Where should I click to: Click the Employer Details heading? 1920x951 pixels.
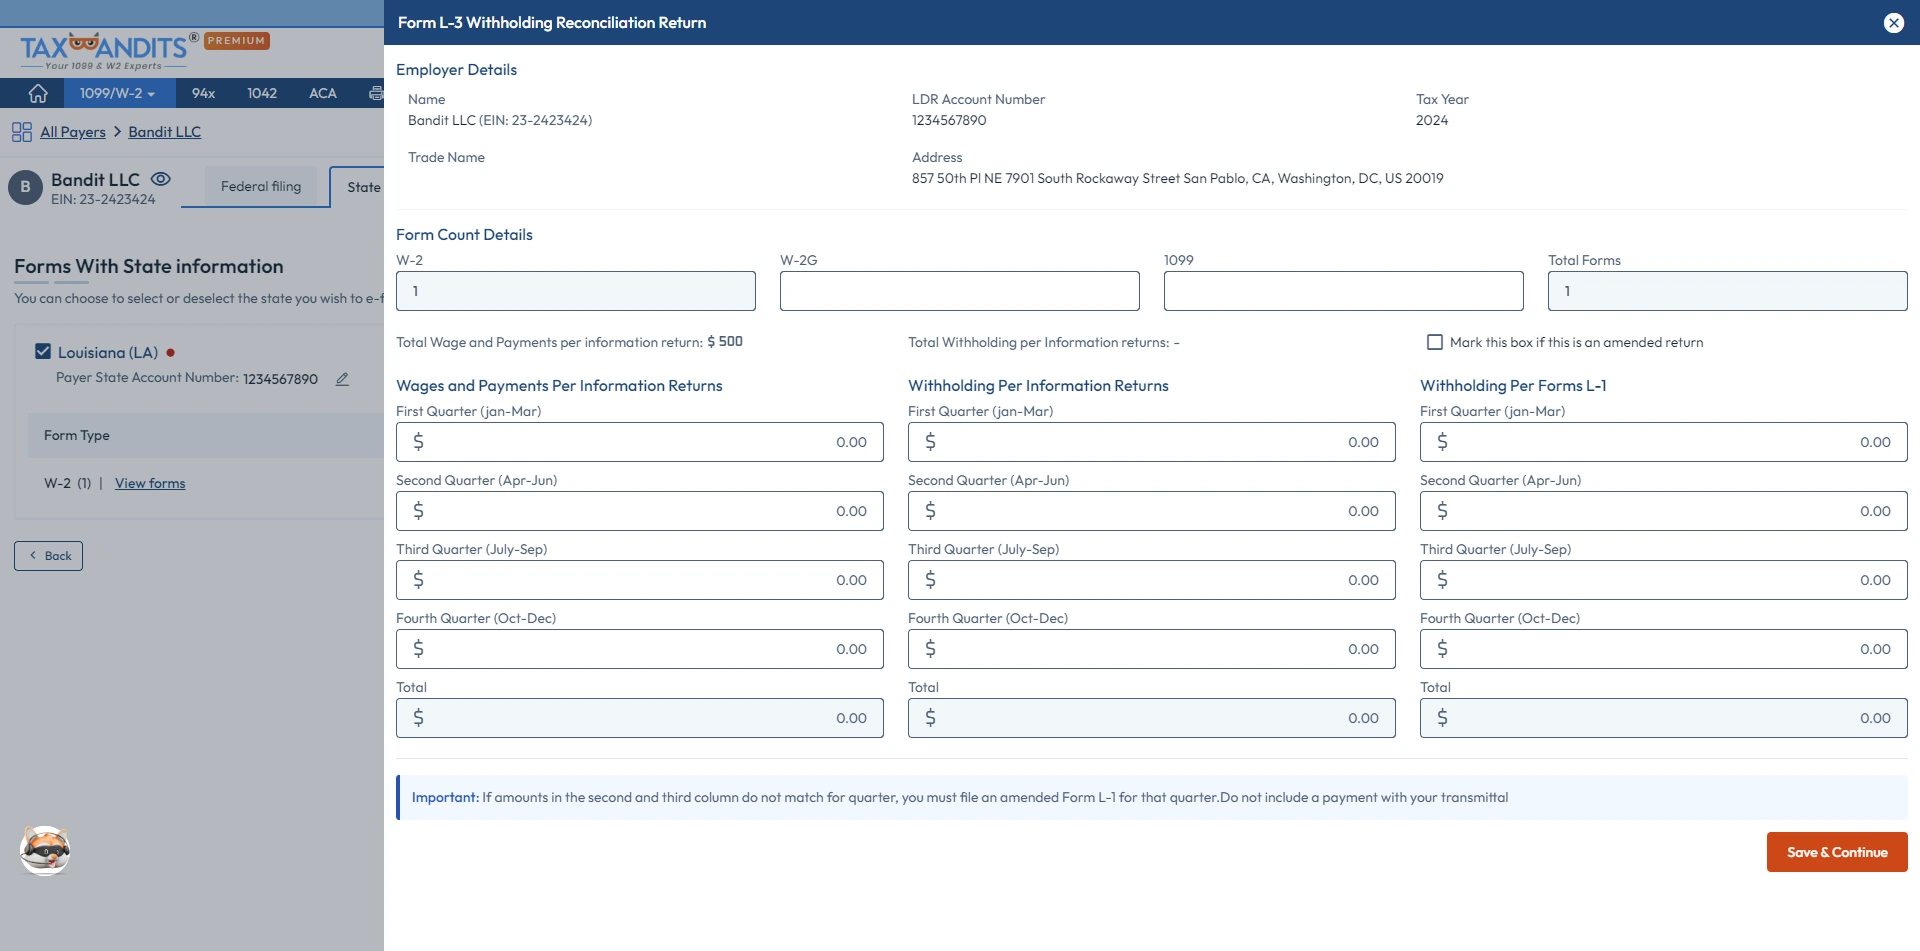tap(456, 70)
